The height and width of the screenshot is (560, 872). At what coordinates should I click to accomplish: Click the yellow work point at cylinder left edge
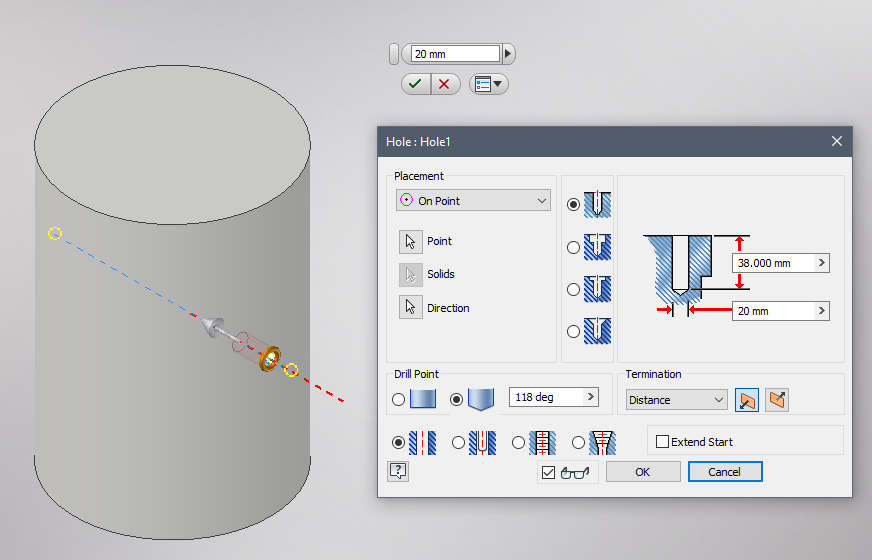coord(54,234)
